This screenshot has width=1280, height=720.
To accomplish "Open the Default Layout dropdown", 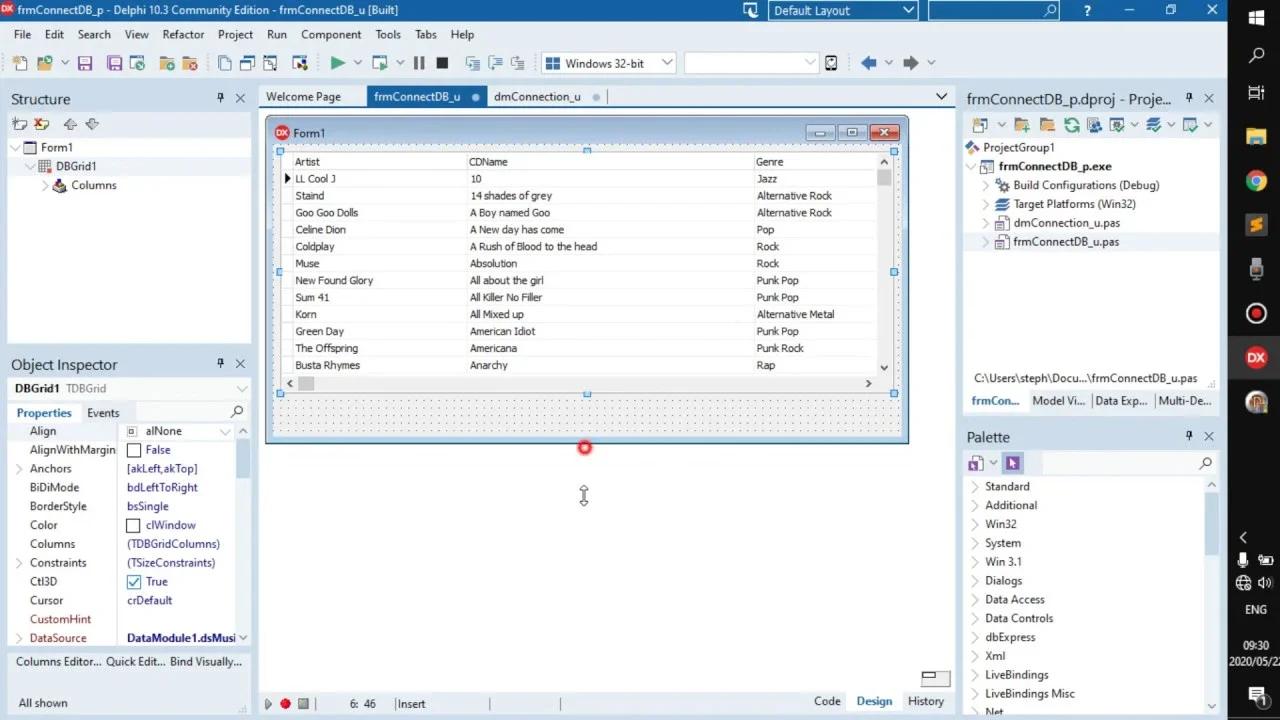I will pos(843,11).
